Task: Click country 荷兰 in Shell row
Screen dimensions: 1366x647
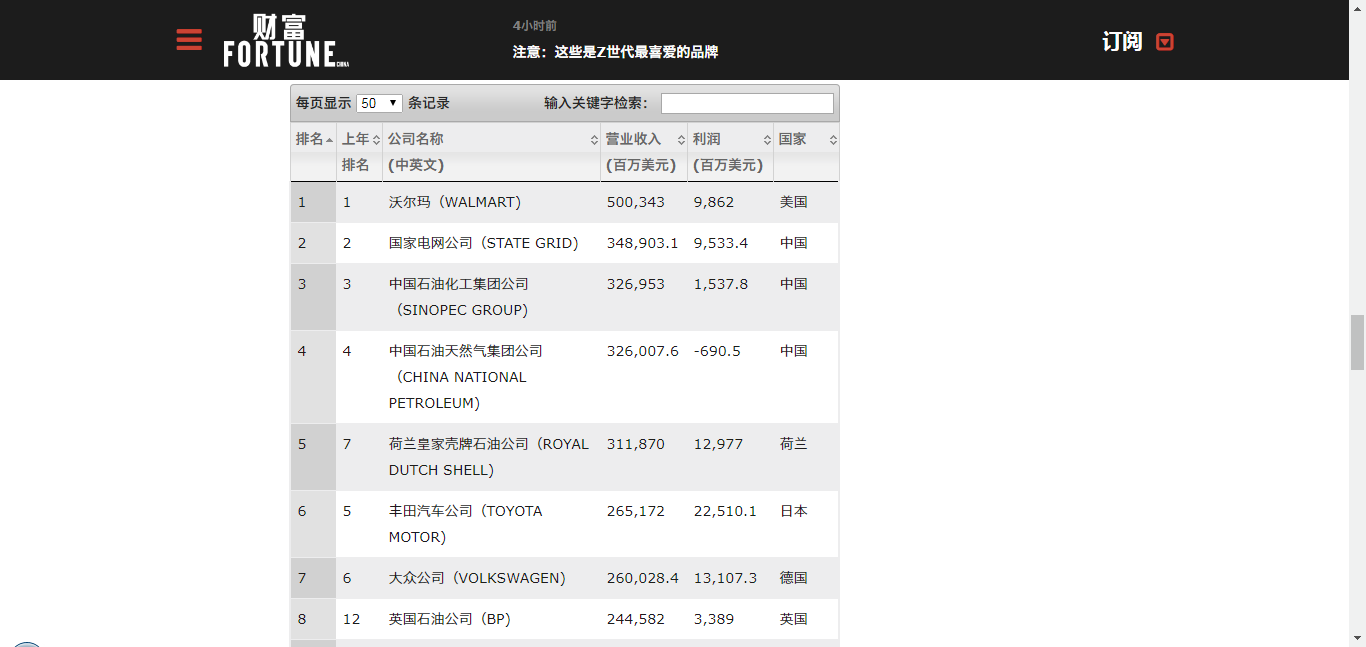Action: click(794, 444)
